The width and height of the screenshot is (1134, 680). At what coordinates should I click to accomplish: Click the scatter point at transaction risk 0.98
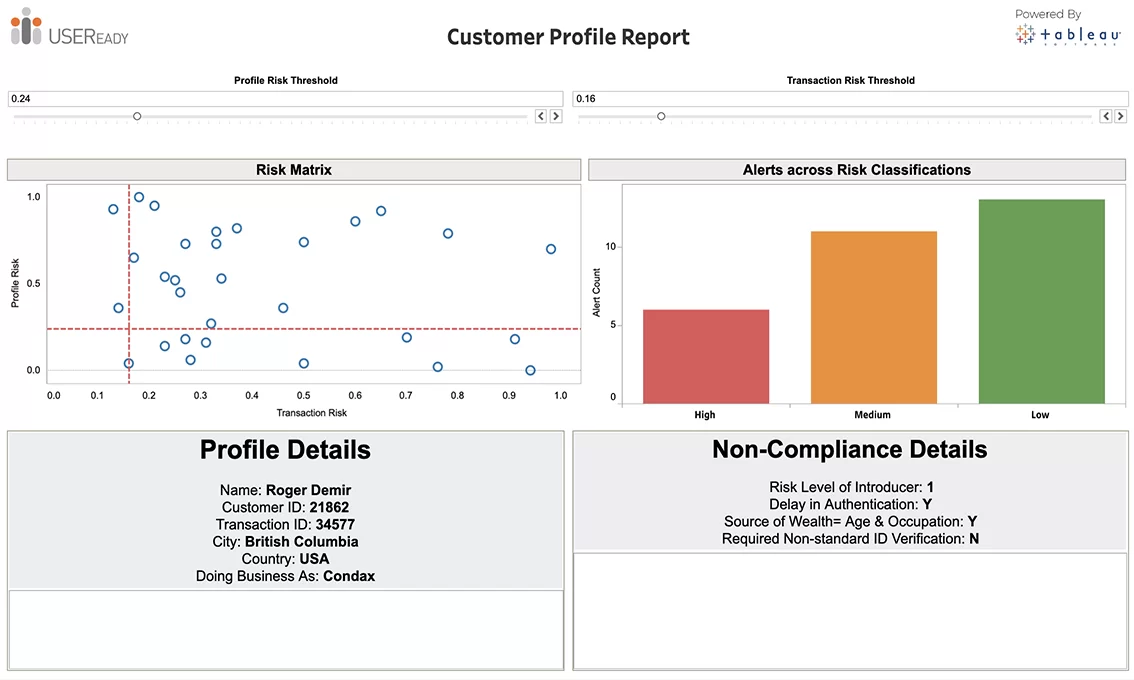point(551,249)
